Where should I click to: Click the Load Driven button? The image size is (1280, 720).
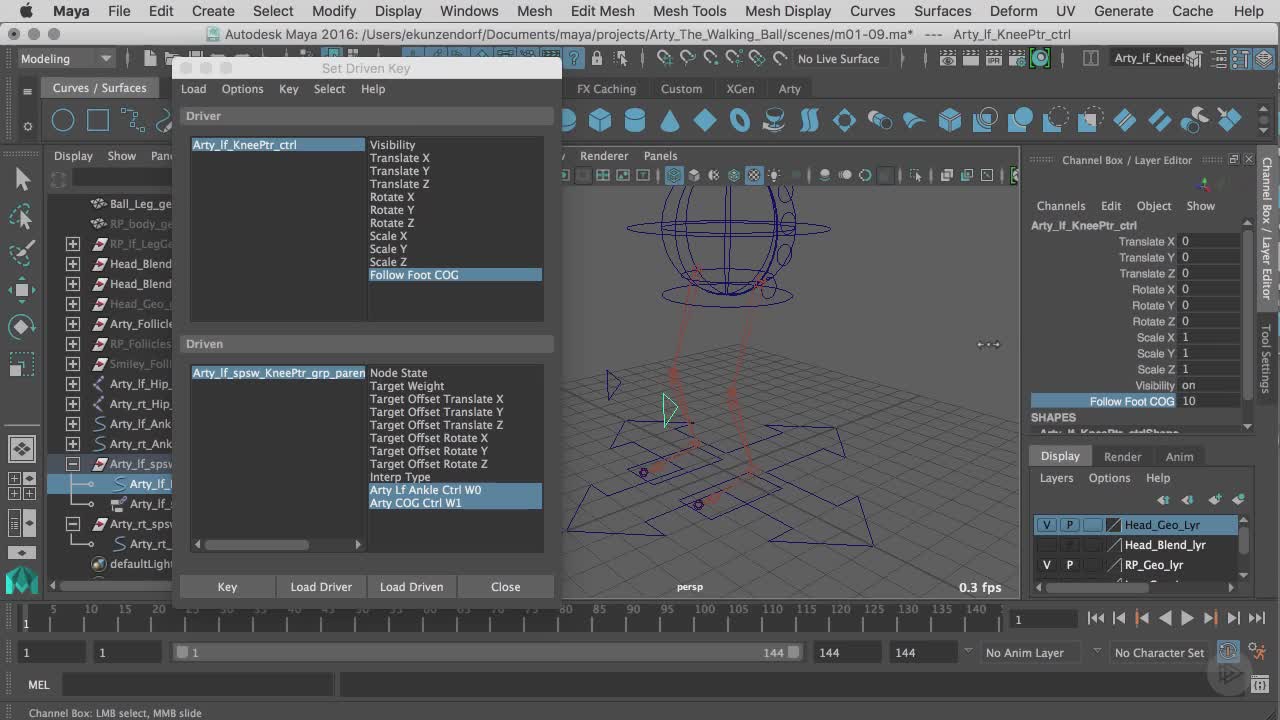pos(411,587)
